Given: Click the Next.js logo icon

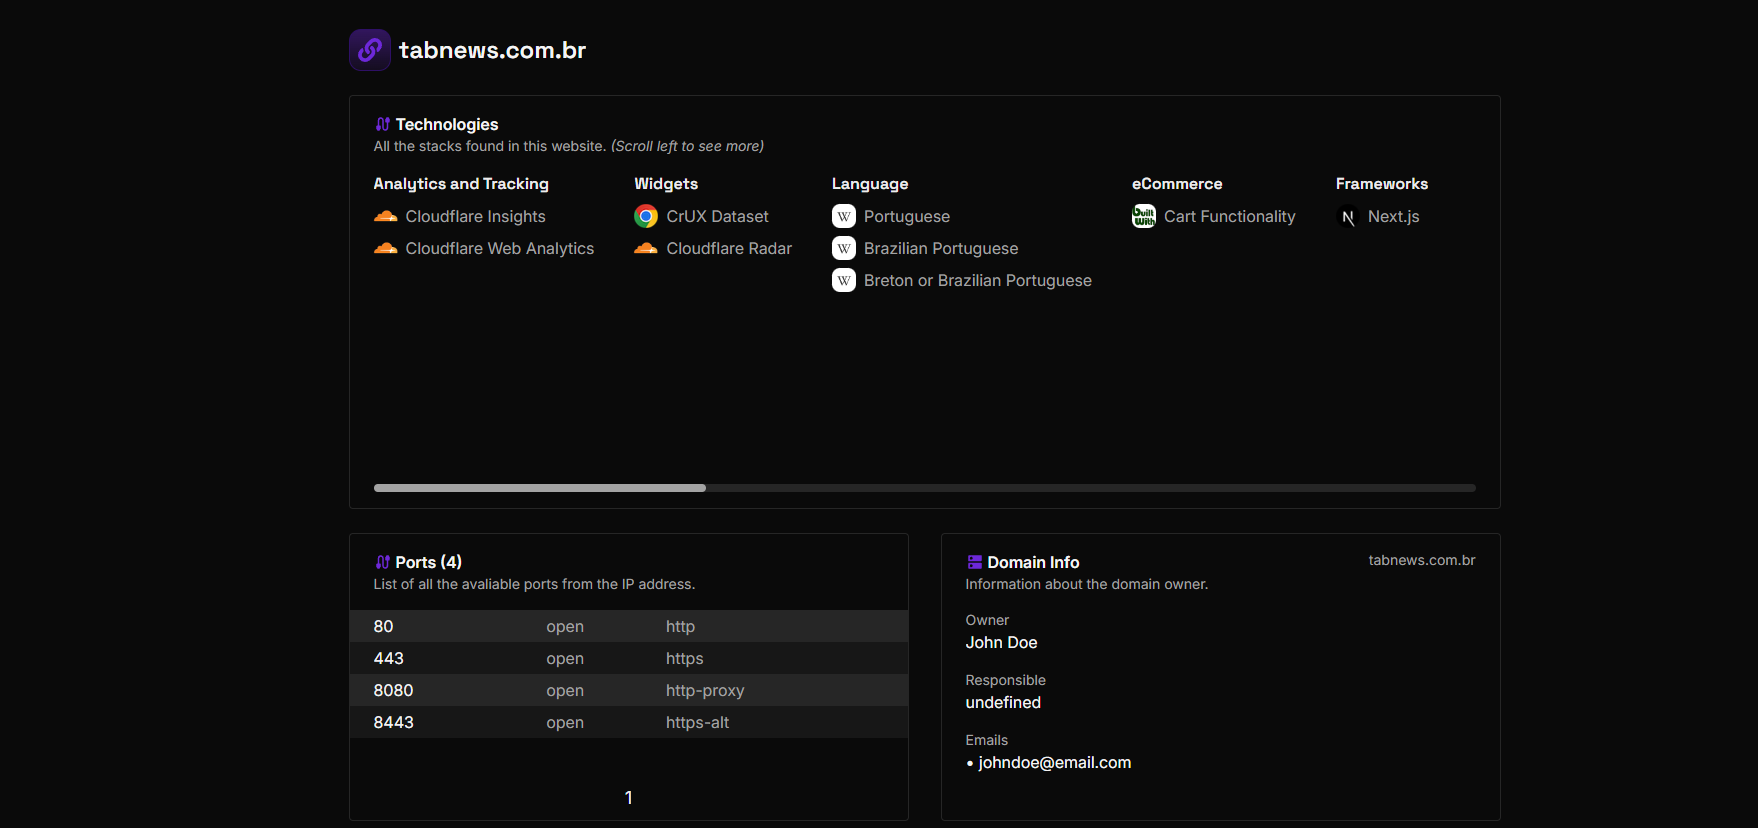Looking at the screenshot, I should pyautogui.click(x=1348, y=216).
